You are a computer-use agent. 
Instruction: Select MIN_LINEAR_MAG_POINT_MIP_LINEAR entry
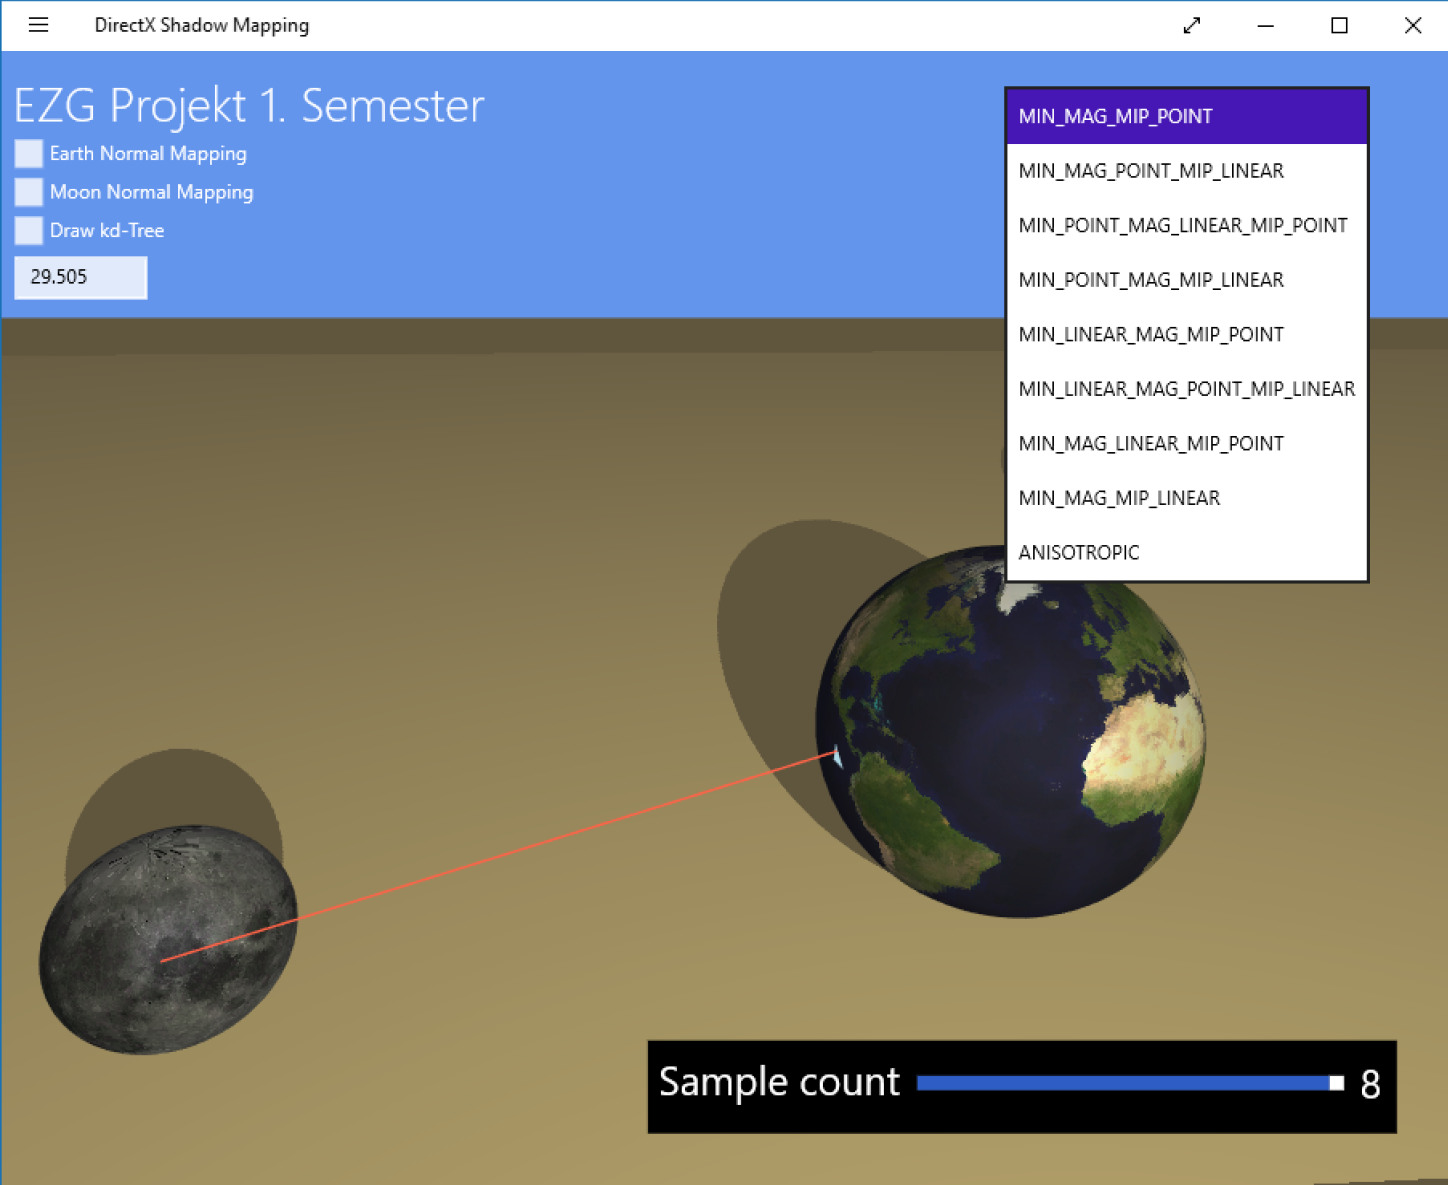click(1186, 389)
